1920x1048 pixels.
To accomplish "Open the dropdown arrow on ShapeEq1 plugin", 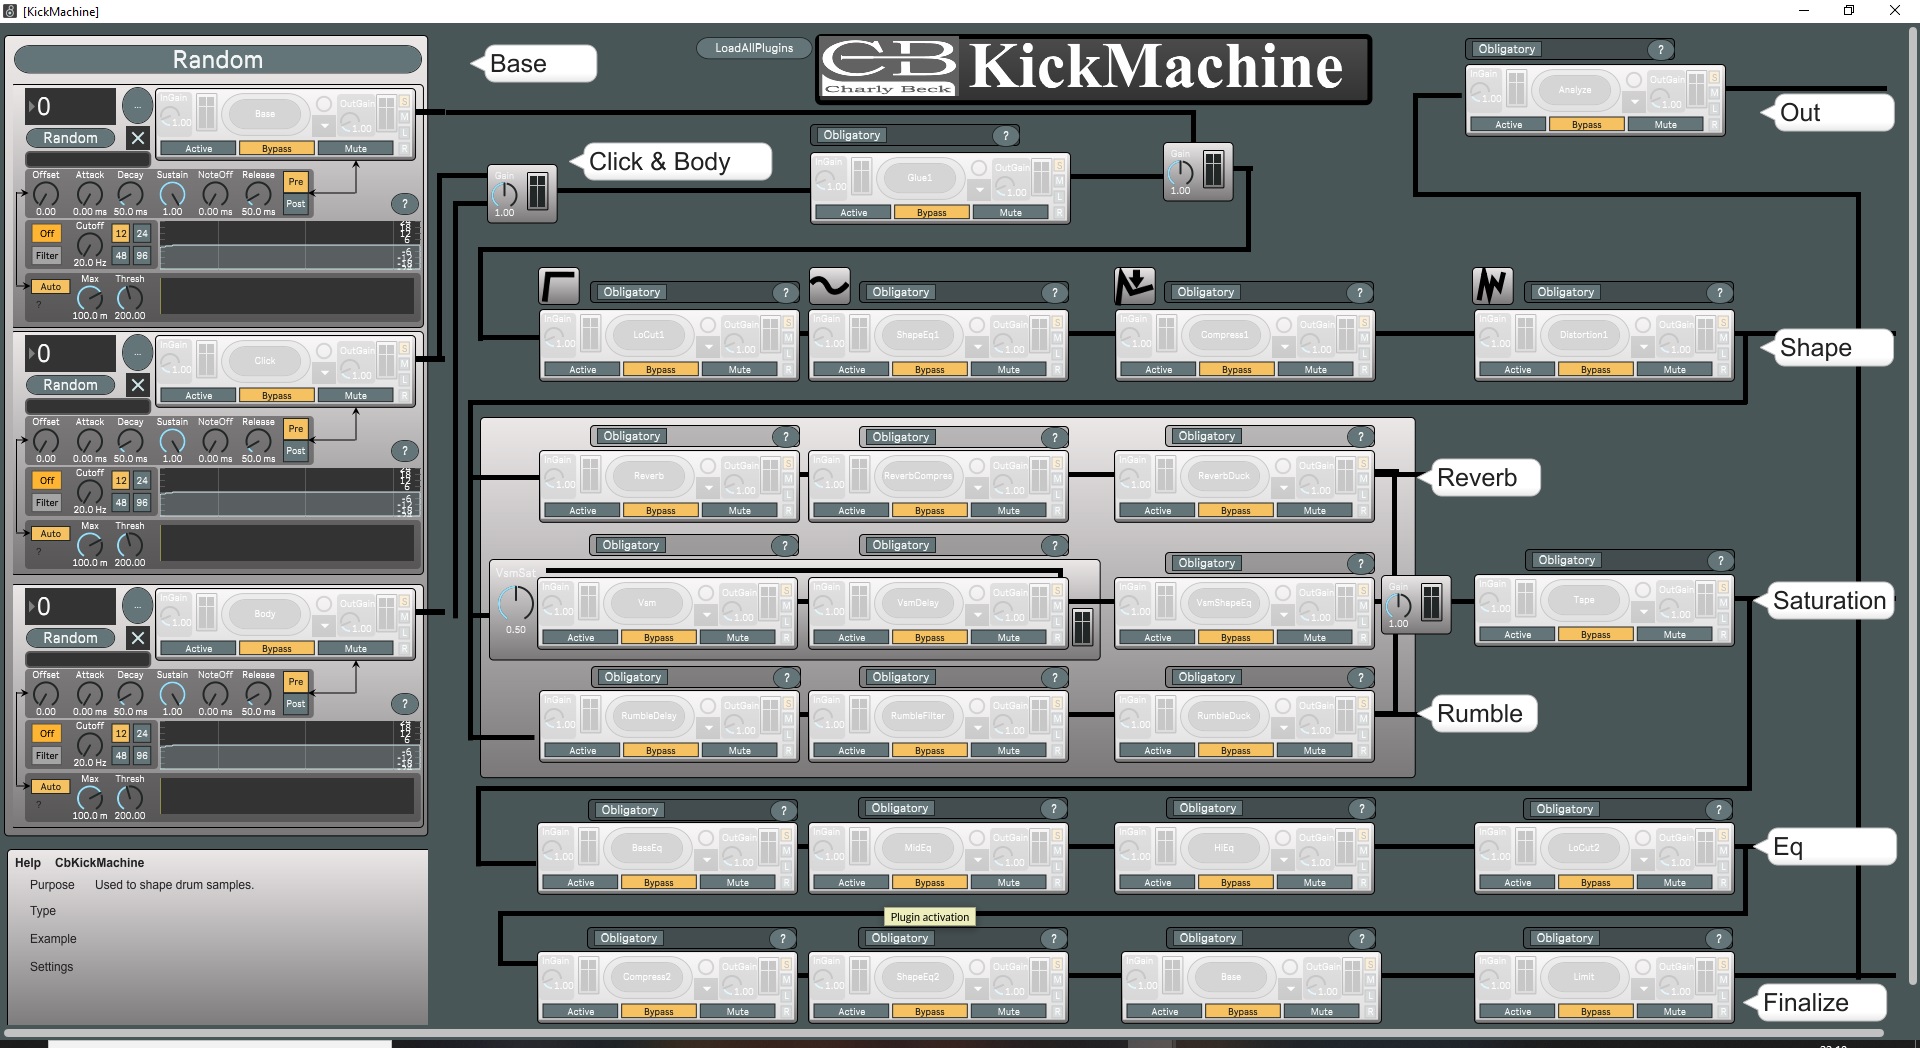I will 978,349.
